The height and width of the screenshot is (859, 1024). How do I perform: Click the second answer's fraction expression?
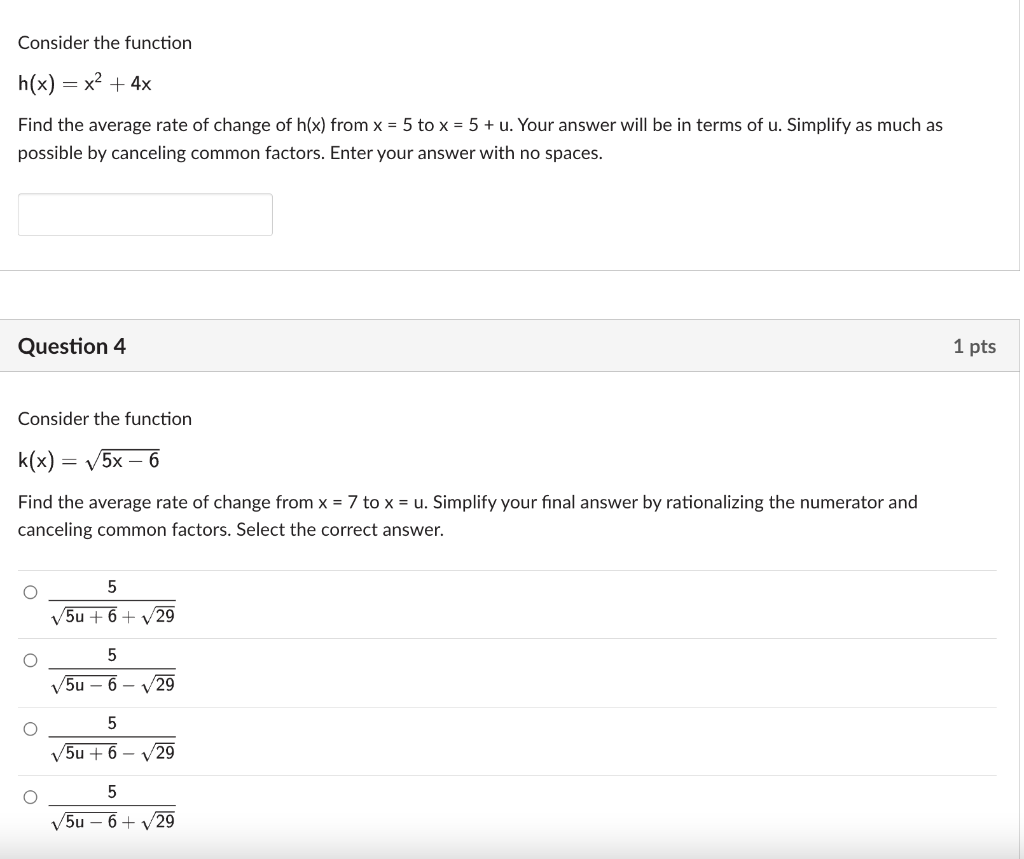click(x=112, y=670)
